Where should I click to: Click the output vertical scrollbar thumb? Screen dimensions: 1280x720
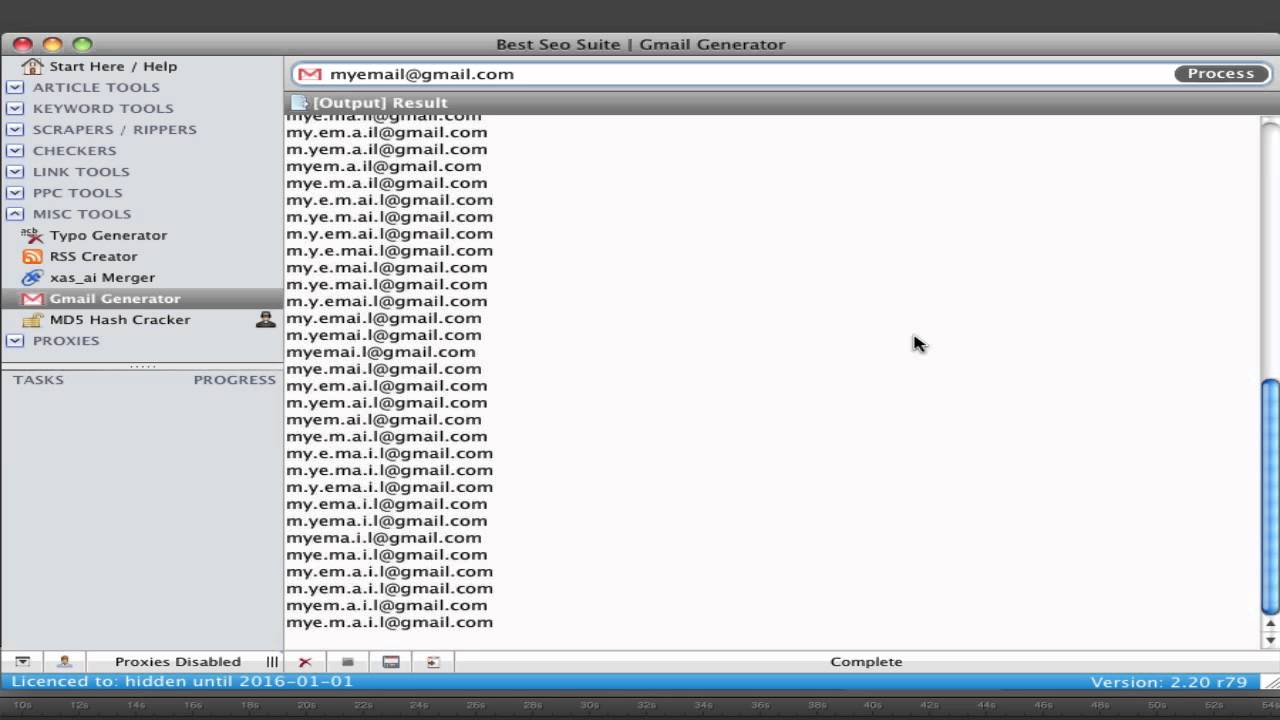point(1270,497)
